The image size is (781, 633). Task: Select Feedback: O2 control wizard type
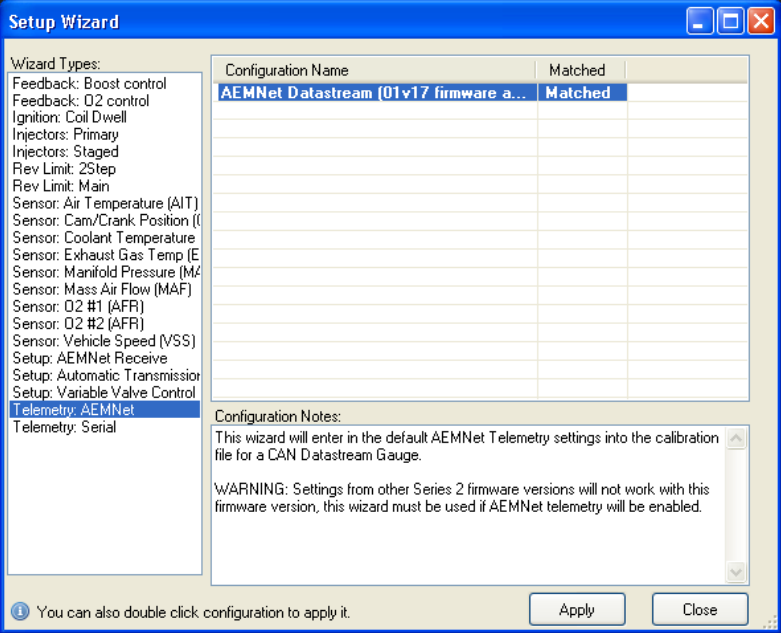click(x=81, y=101)
